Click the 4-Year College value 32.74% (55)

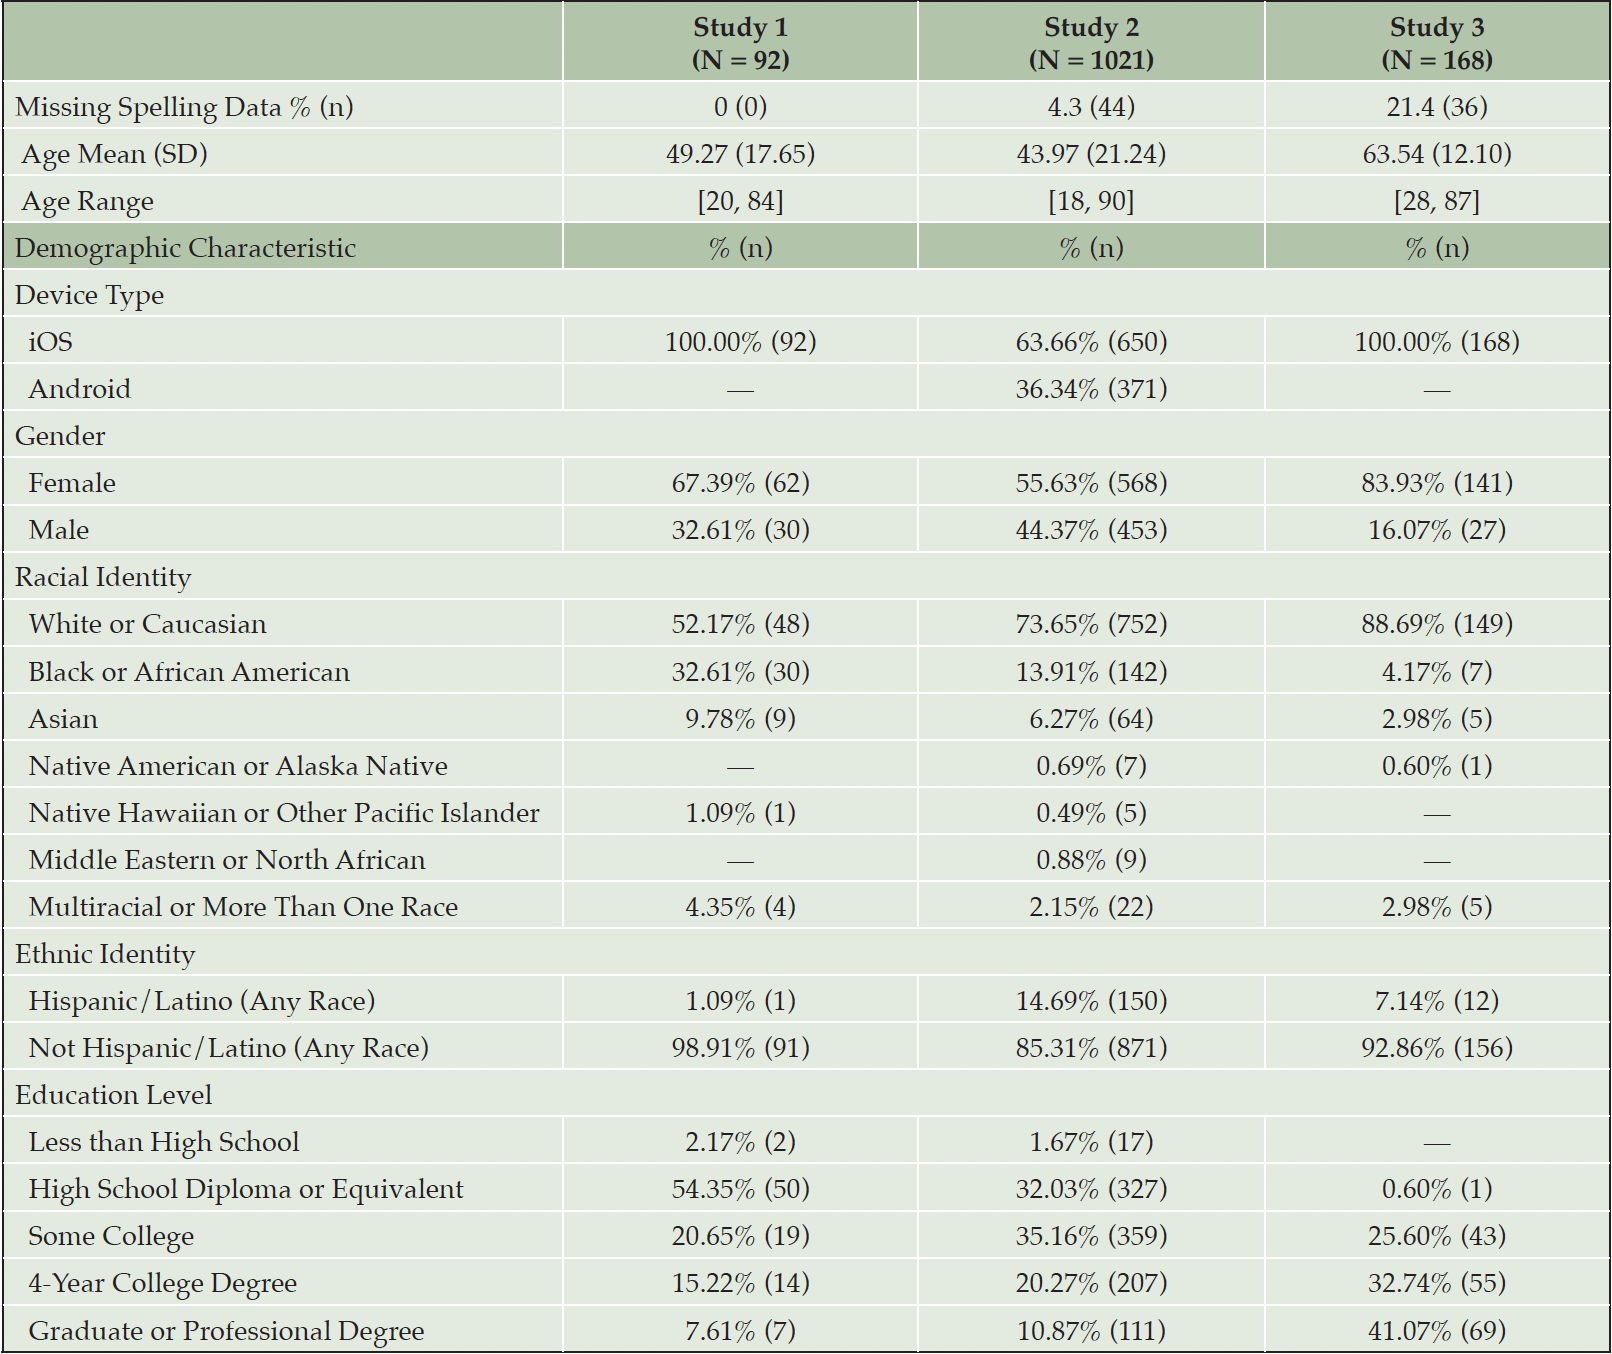(1437, 1283)
